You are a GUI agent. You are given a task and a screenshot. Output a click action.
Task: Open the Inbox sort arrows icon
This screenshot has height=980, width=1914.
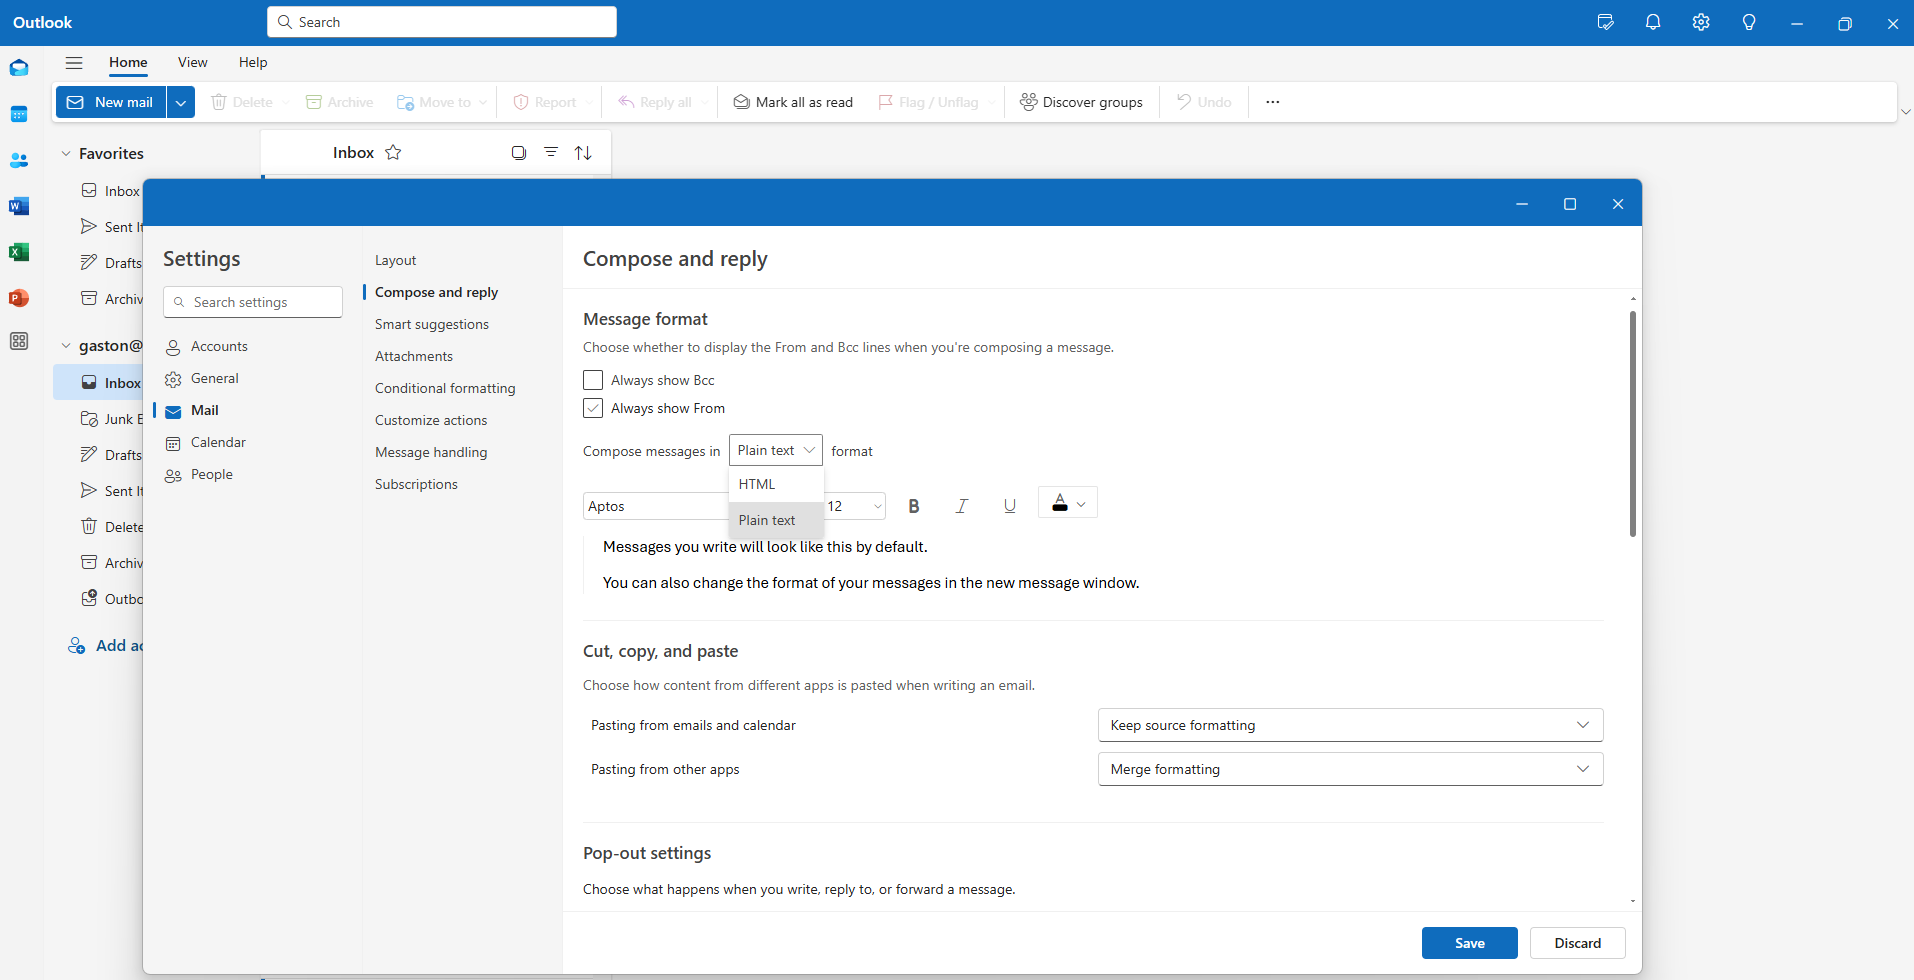[583, 152]
